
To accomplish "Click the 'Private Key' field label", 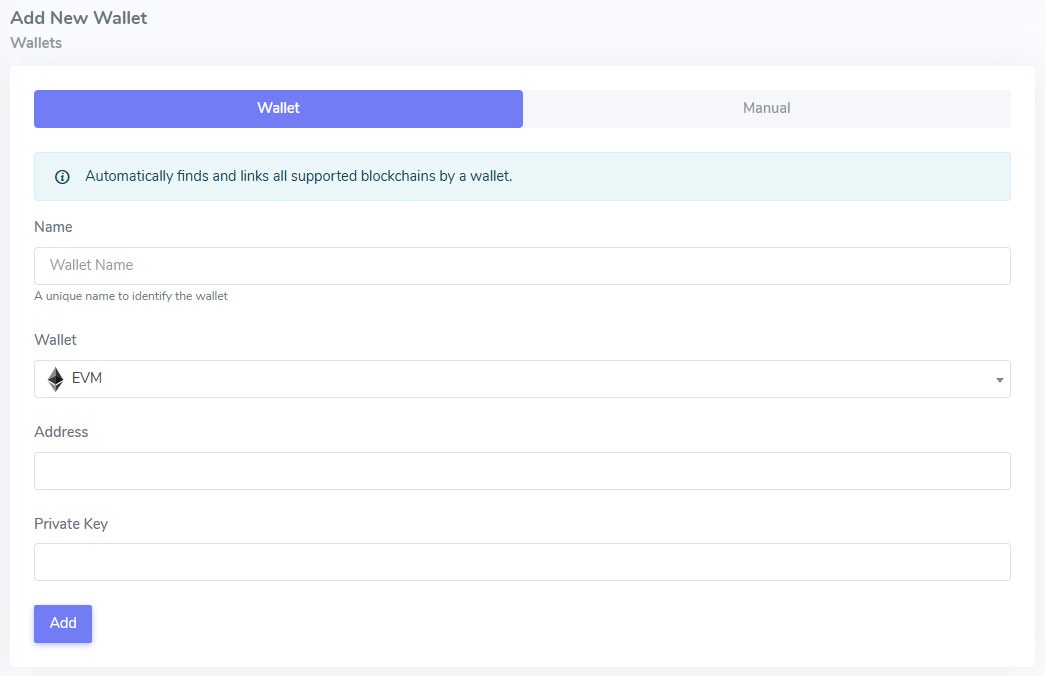I will (71, 524).
